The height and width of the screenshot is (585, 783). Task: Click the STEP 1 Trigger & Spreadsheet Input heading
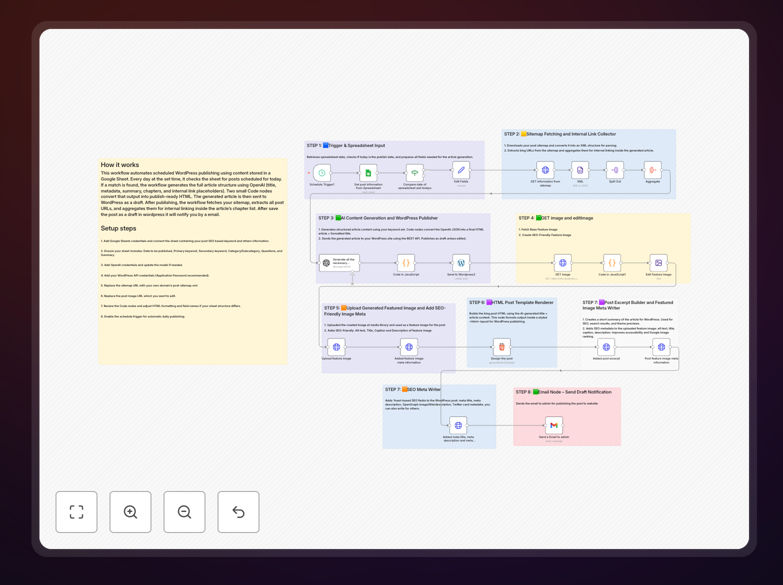pyautogui.click(x=346, y=145)
